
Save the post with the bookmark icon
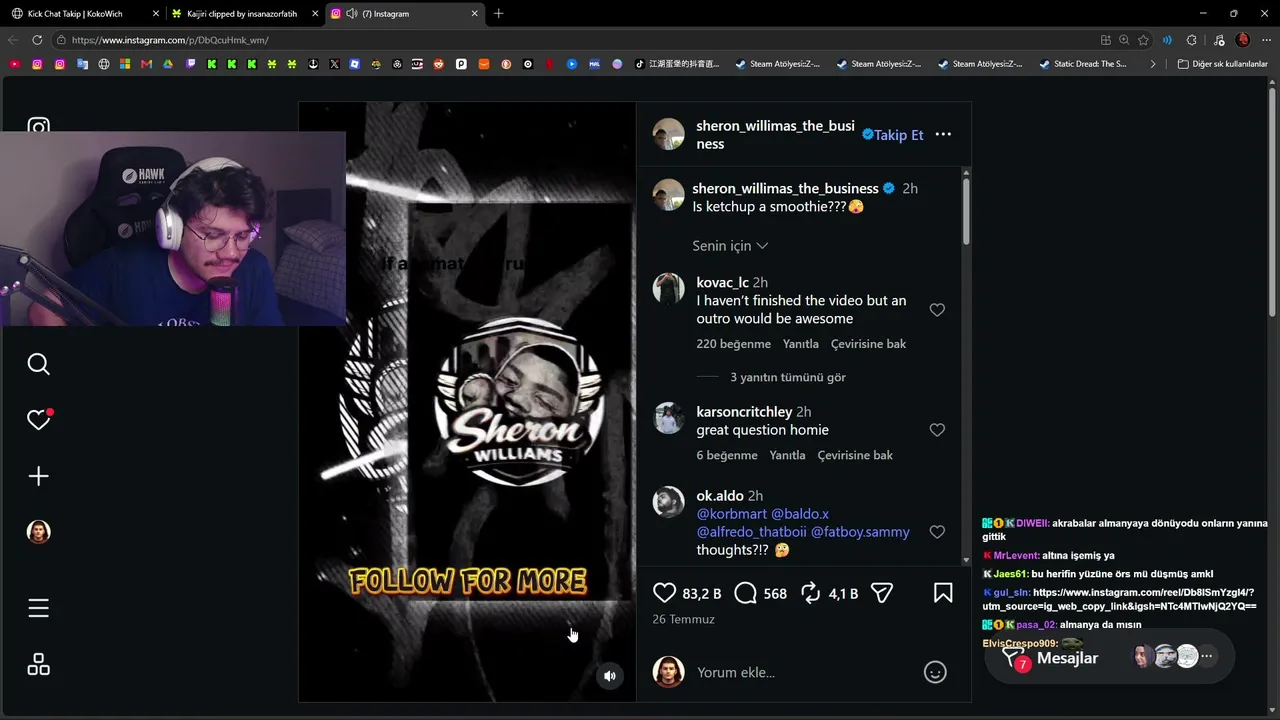(943, 593)
